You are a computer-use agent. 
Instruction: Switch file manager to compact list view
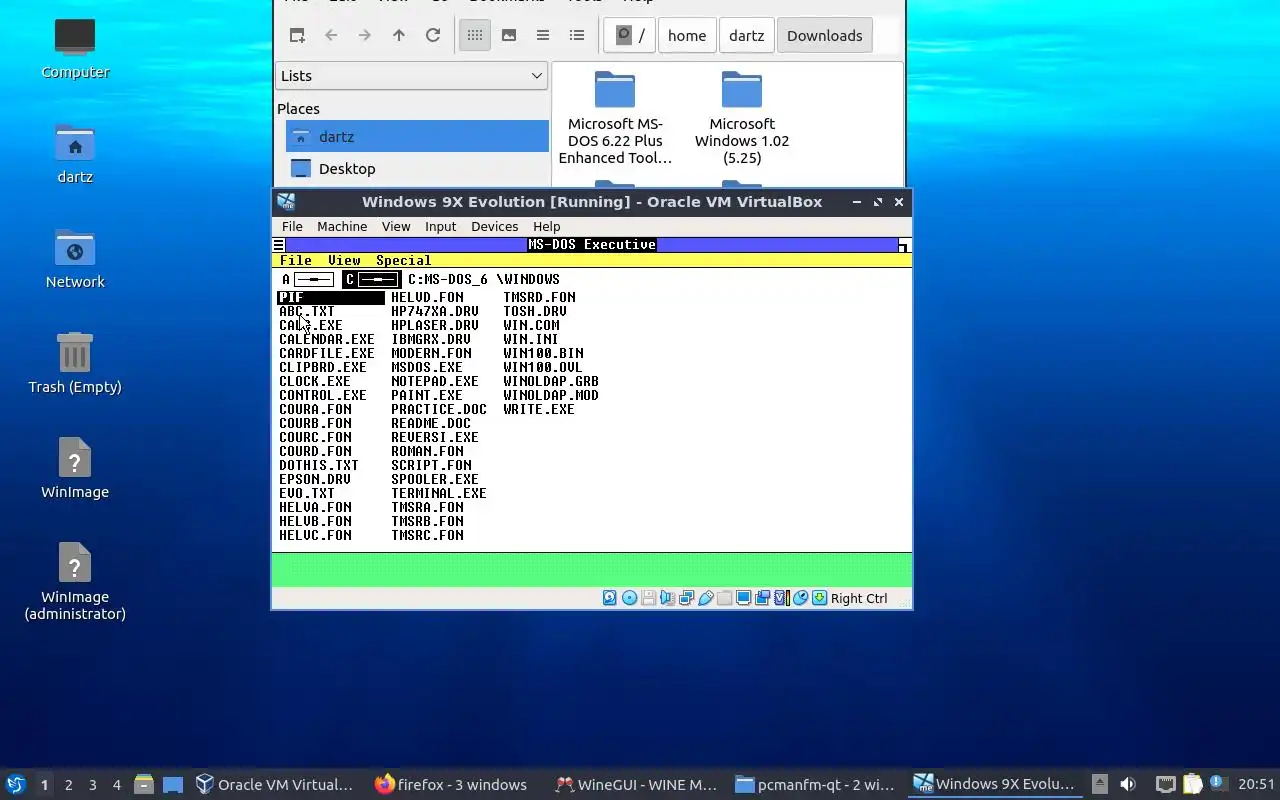[x=543, y=35]
